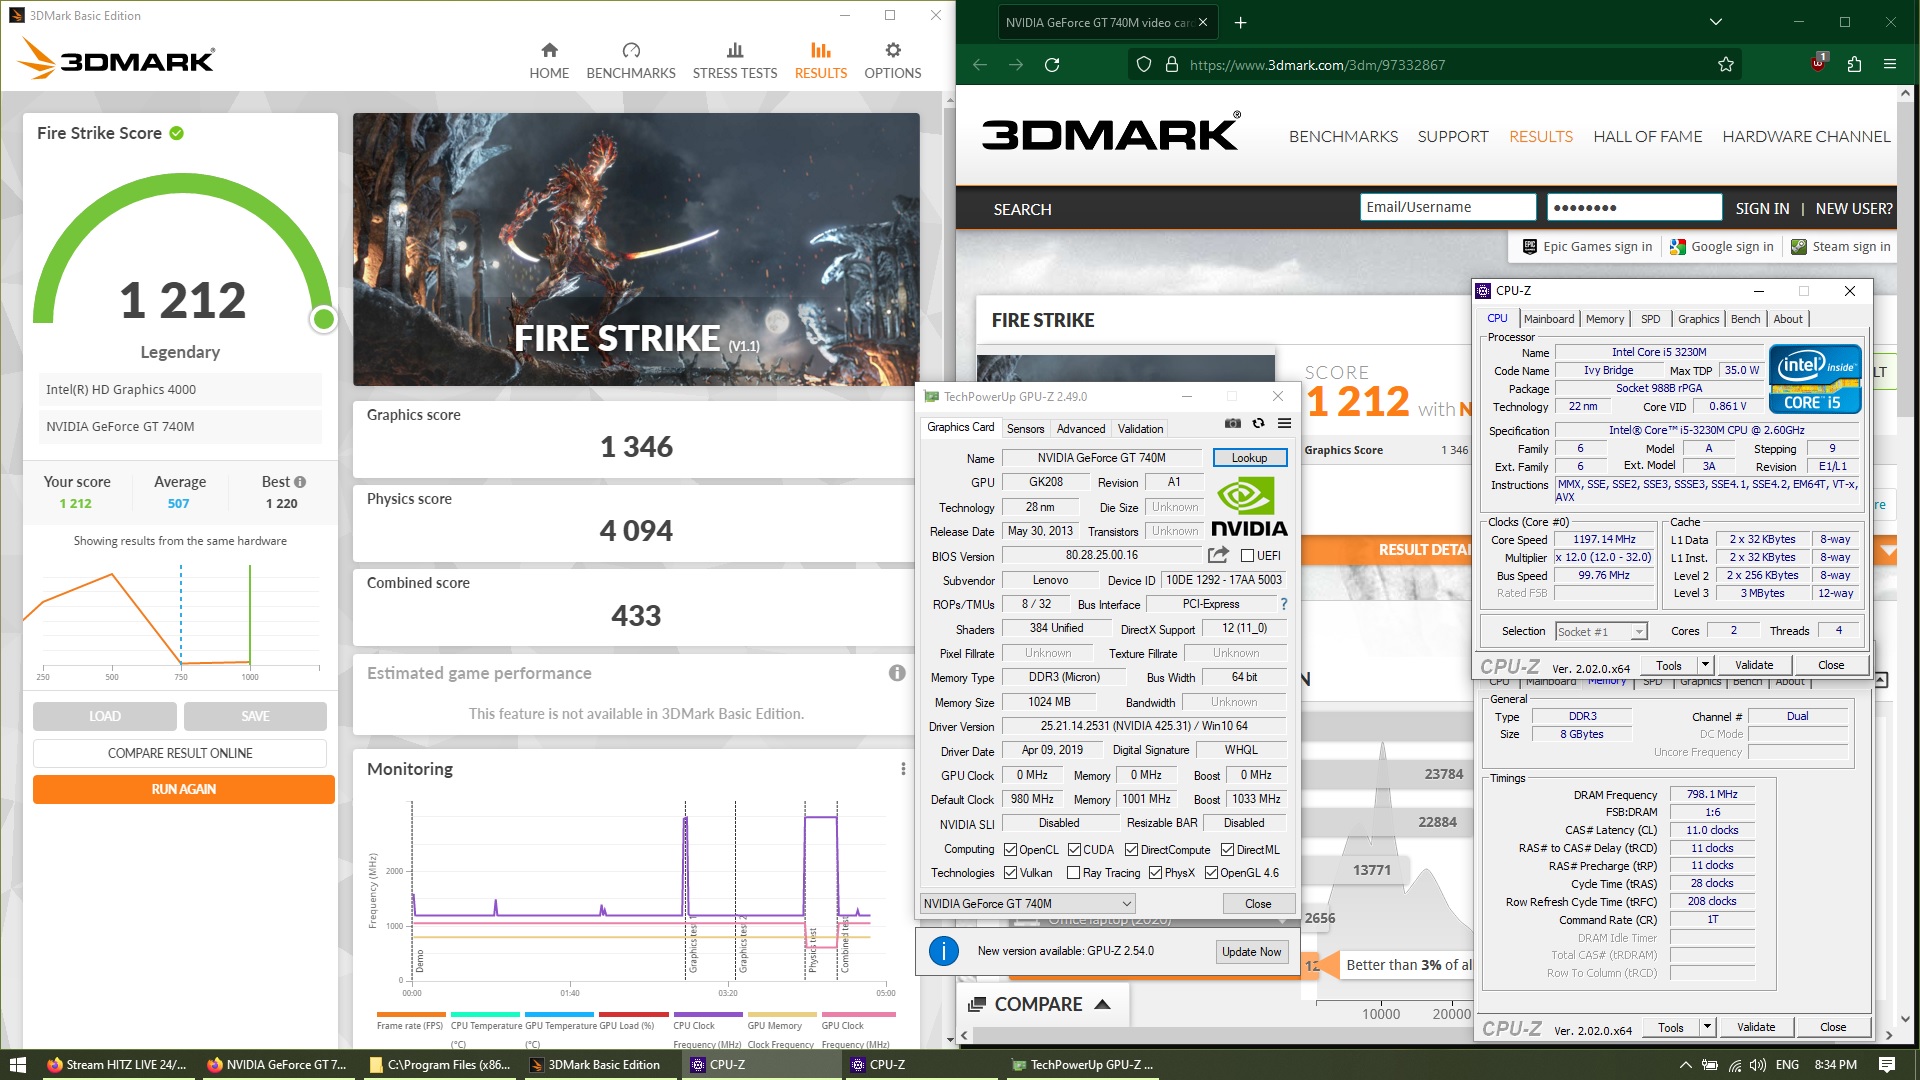Open browser extensions puzzle icon

pyautogui.click(x=1854, y=65)
